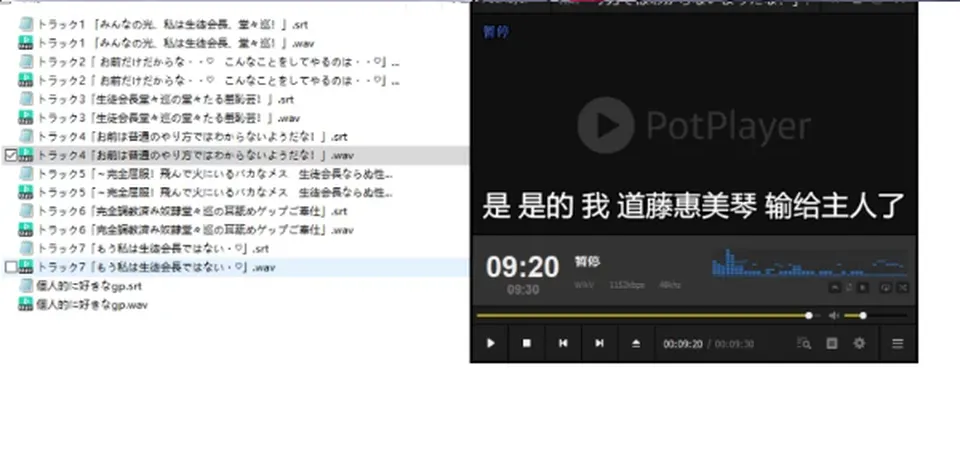Open a file with the eject button
Image resolution: width=960 pixels, height=461 pixels.
coord(636,343)
